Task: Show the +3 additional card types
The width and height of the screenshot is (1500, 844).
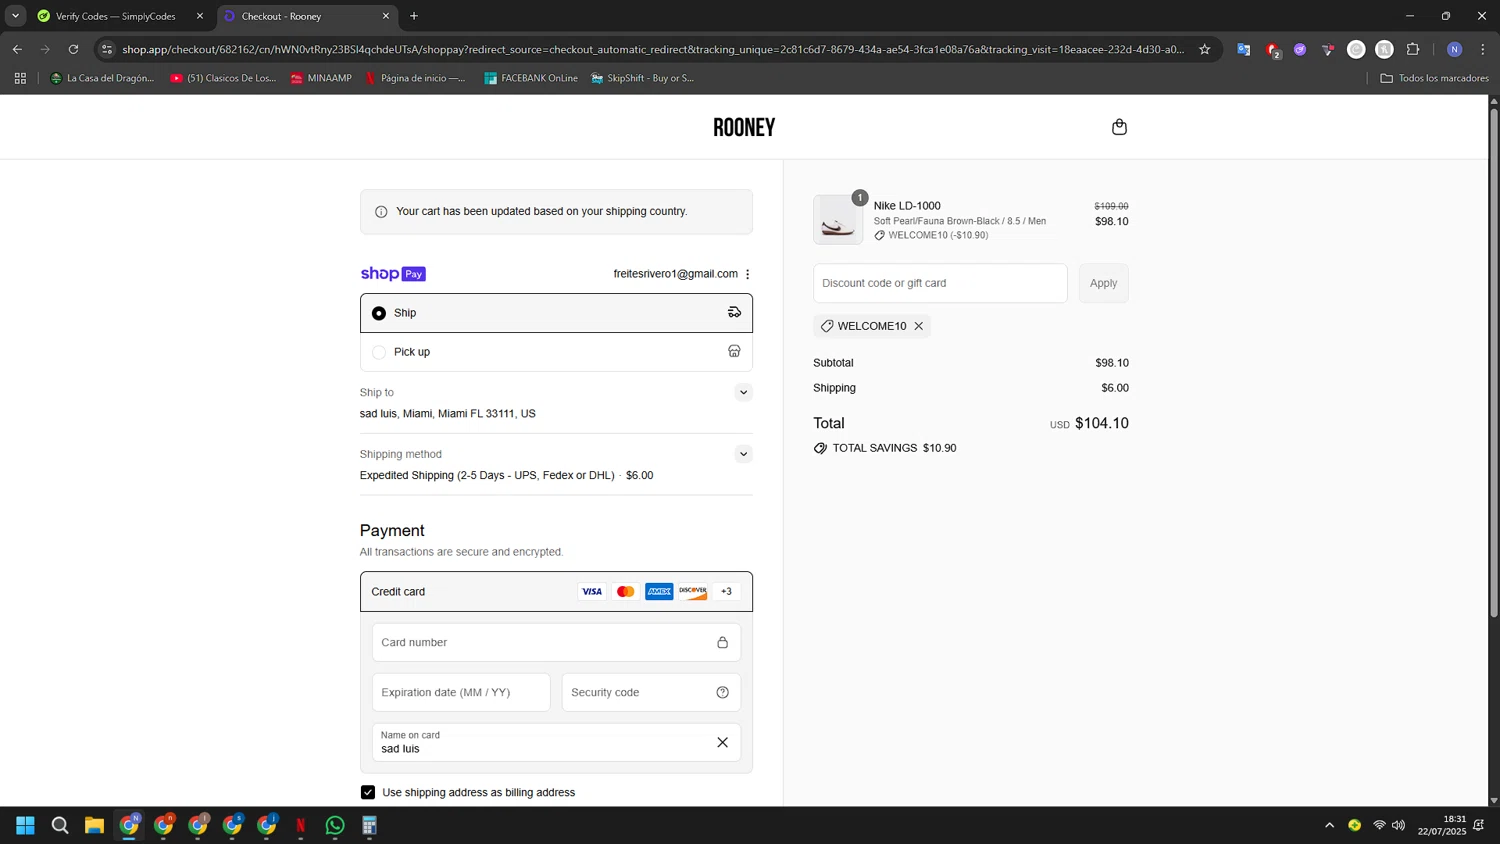Action: (727, 592)
